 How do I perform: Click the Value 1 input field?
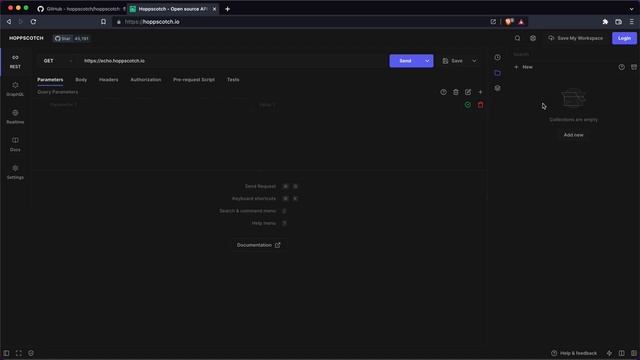coord(357,105)
